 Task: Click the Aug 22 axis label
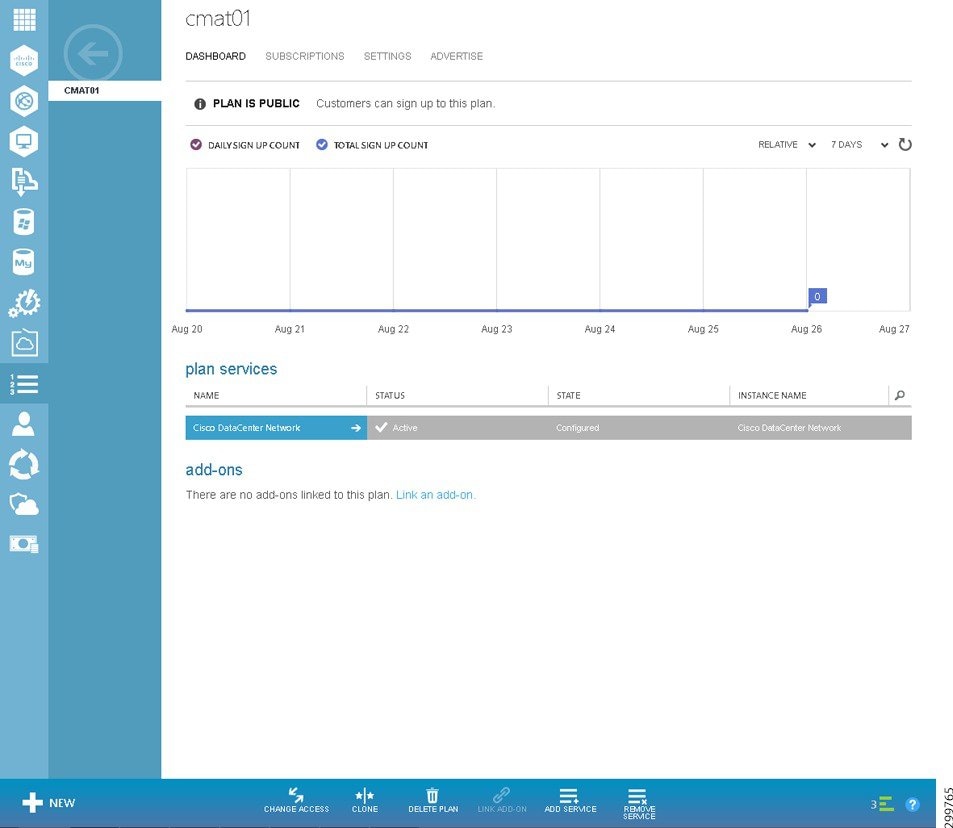(393, 329)
